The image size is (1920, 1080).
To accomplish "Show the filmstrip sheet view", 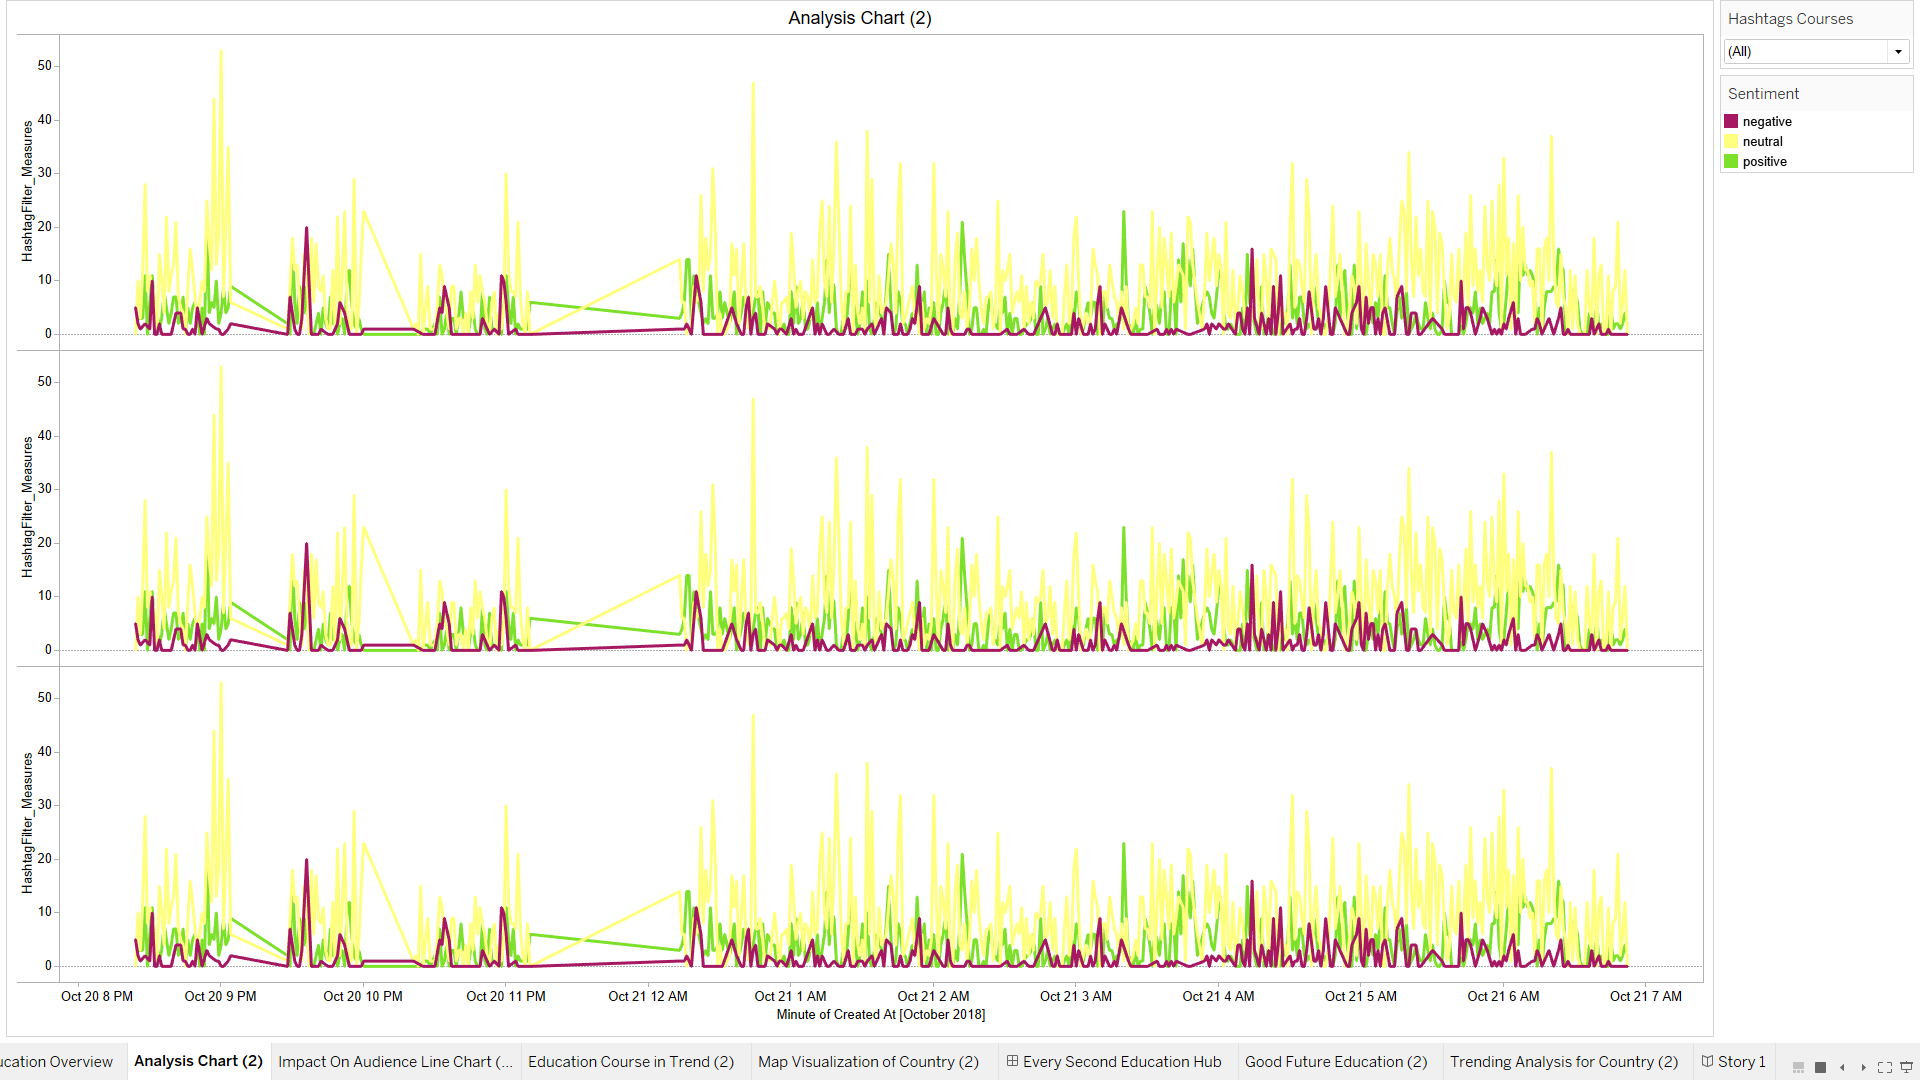I will click(x=1798, y=1067).
